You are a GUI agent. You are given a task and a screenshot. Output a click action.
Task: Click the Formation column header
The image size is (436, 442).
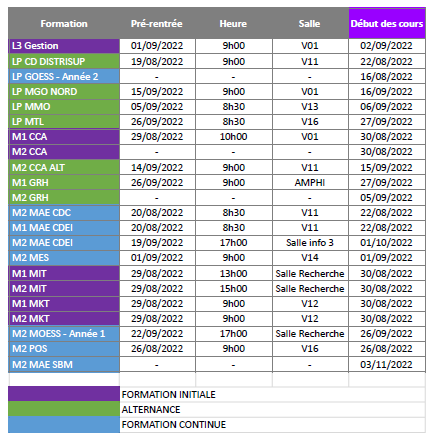64,23
